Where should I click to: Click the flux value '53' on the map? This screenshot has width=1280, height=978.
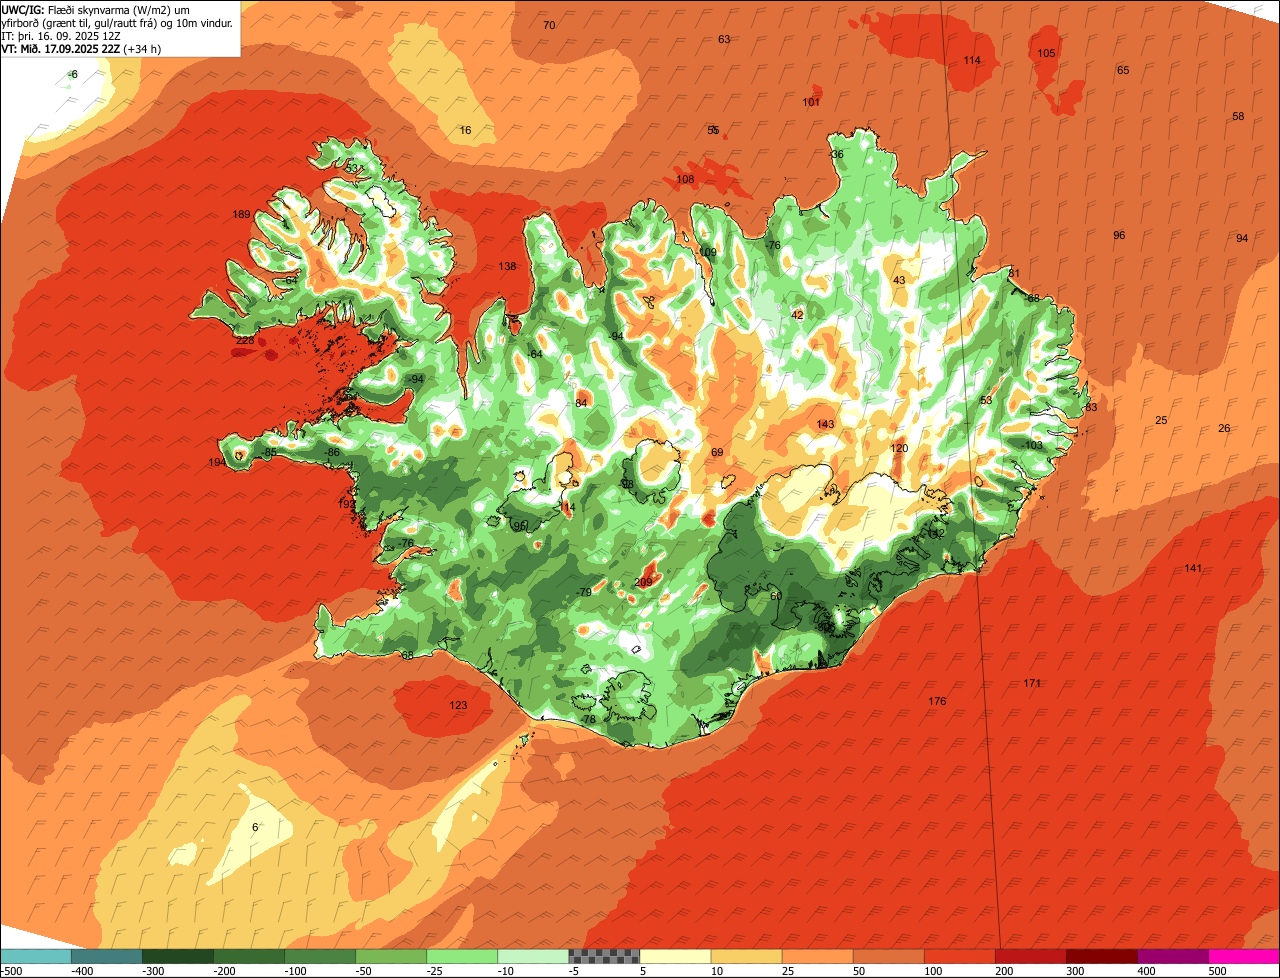(x=986, y=401)
